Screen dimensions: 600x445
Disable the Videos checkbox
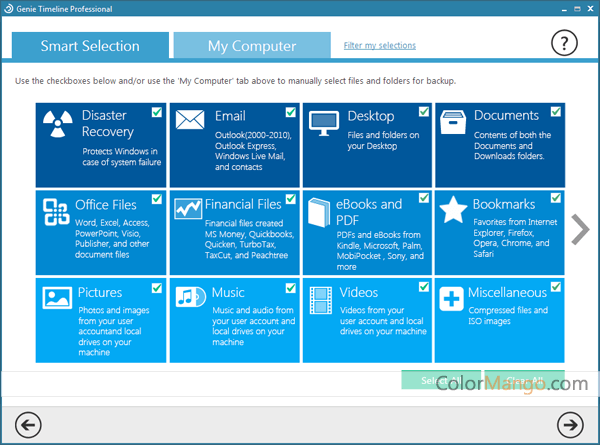[x=424, y=287]
